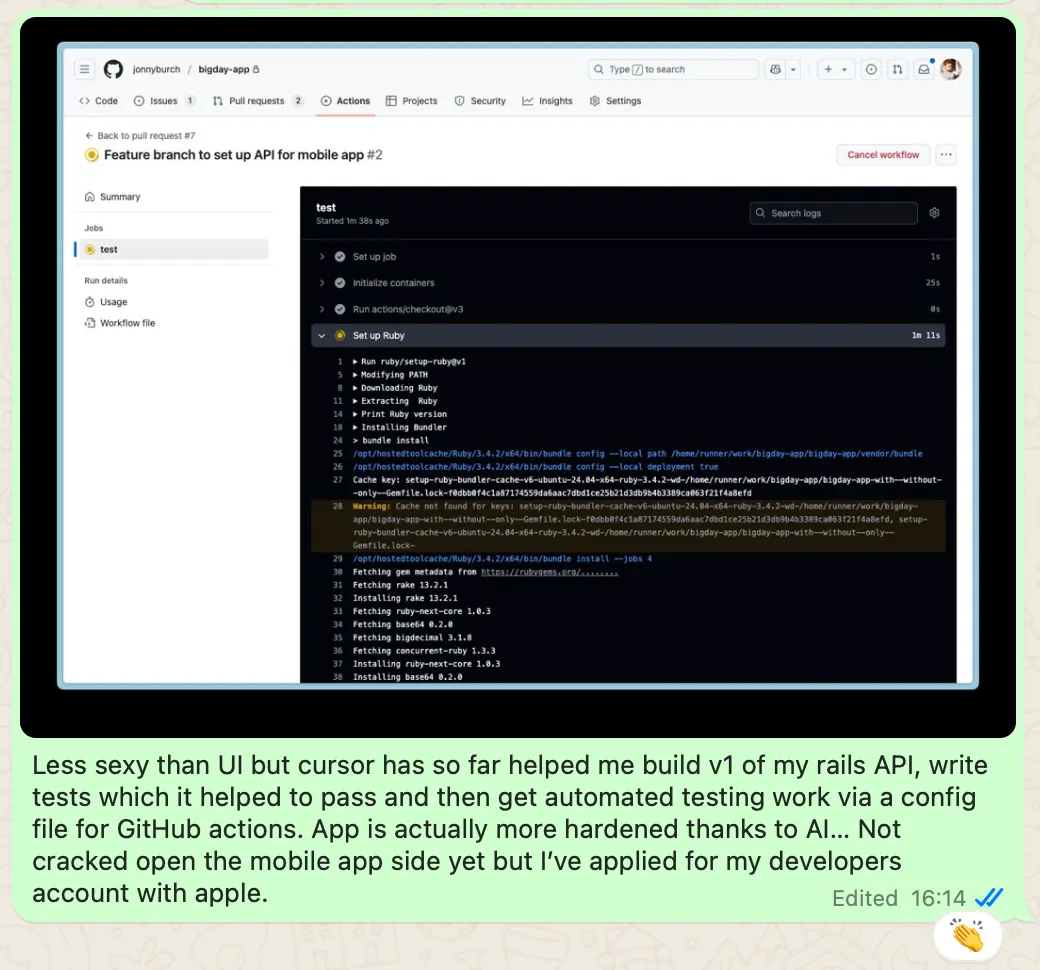Open the plus create-new dropdown

[834, 70]
